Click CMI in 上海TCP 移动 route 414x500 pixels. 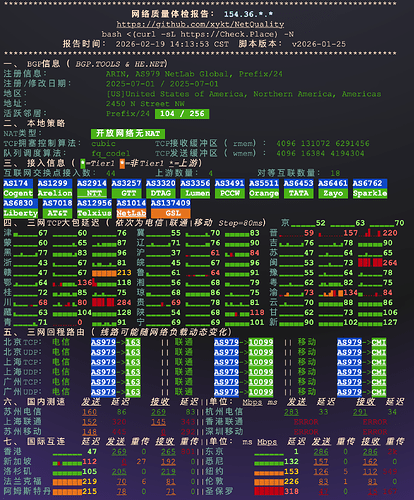pyautogui.click(x=379, y=362)
